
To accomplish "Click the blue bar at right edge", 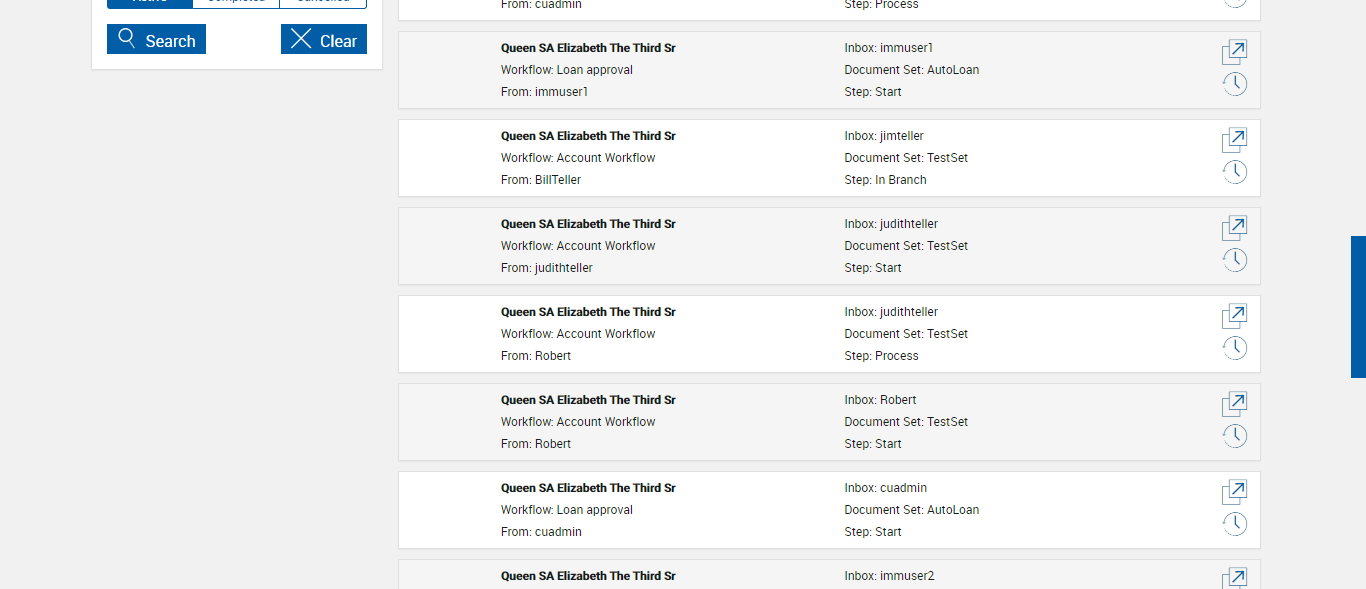I will pos(1358,306).
